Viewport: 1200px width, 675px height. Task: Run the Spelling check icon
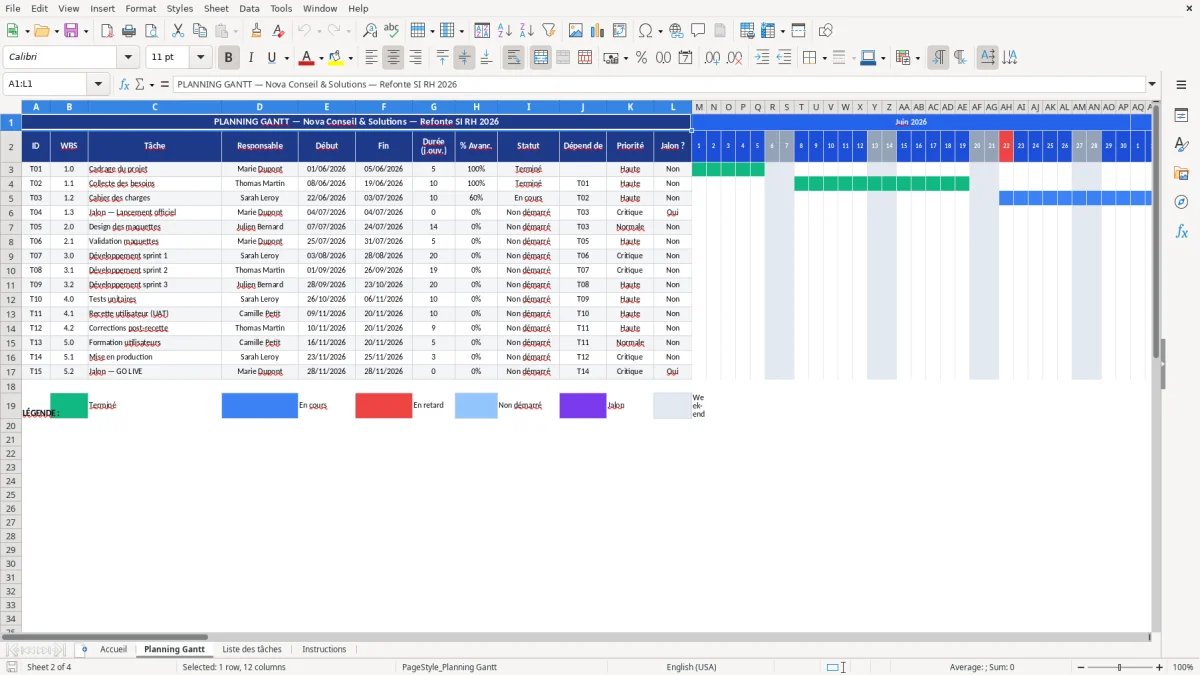[x=392, y=31]
